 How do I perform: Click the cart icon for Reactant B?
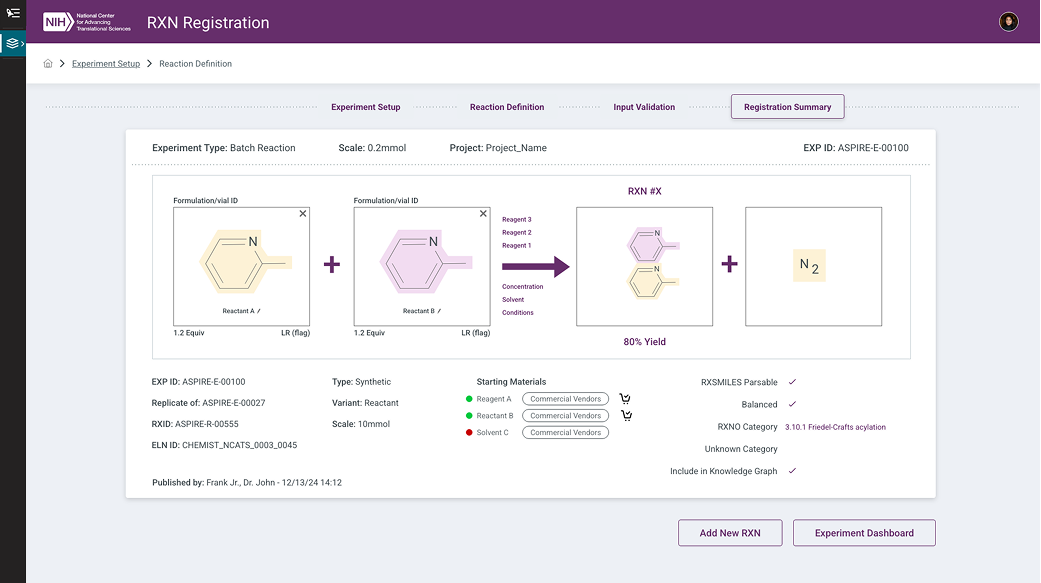pyautogui.click(x=627, y=416)
